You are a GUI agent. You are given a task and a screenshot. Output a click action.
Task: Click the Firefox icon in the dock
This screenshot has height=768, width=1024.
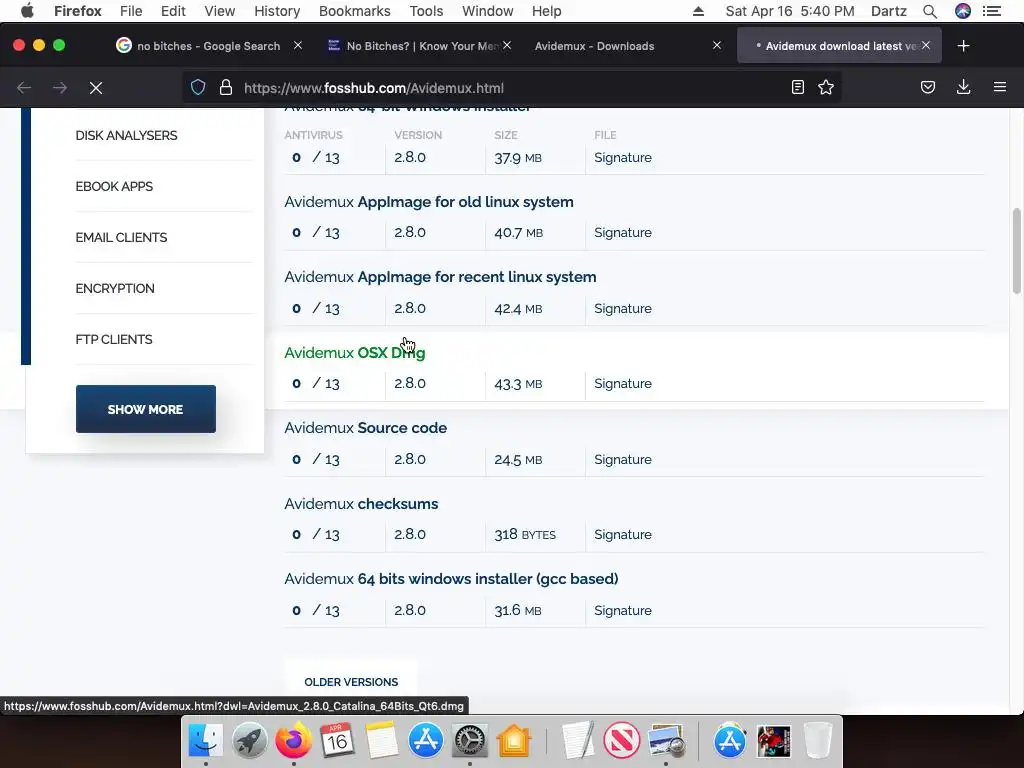[x=293, y=740]
